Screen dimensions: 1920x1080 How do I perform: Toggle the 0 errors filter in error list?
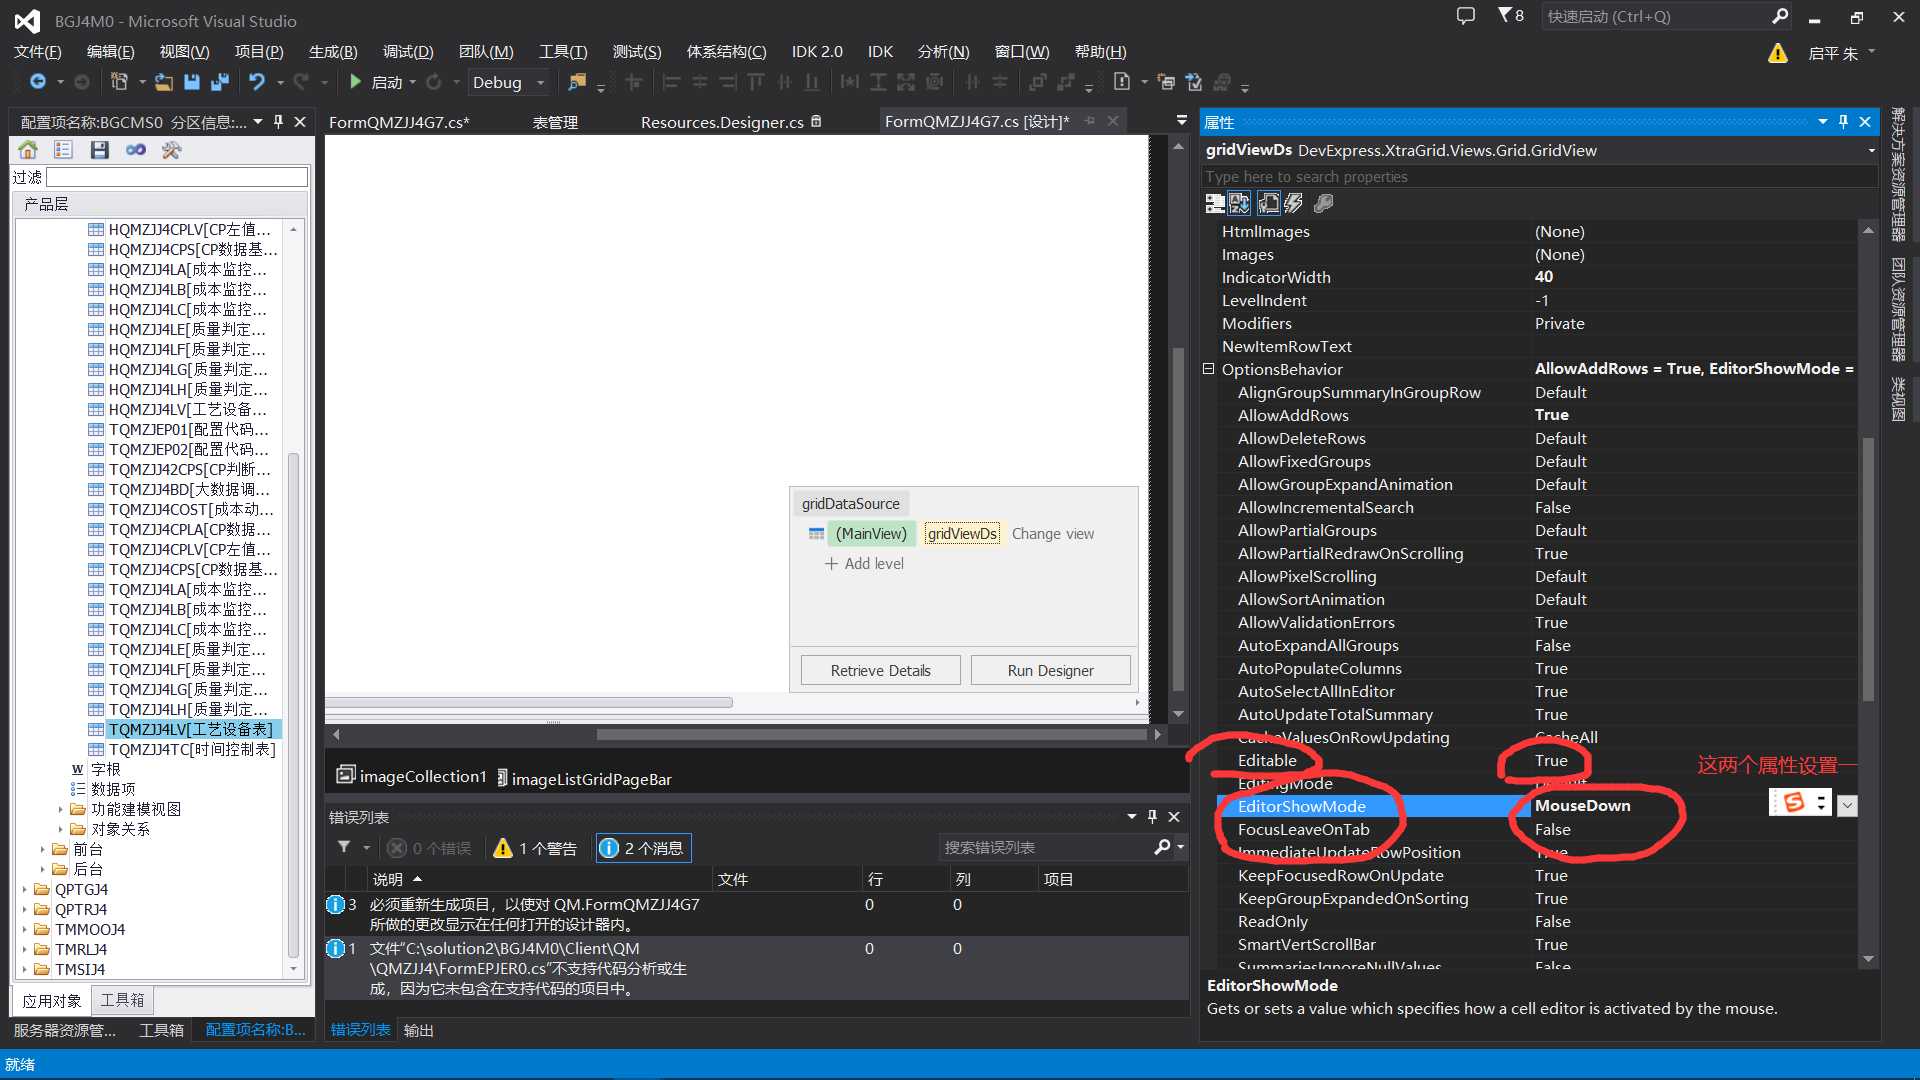point(429,848)
